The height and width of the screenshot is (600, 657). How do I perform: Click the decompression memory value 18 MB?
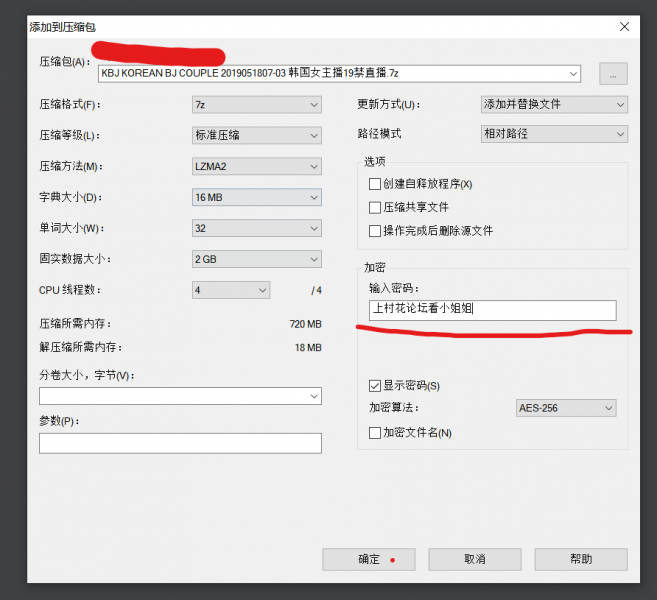[308, 348]
